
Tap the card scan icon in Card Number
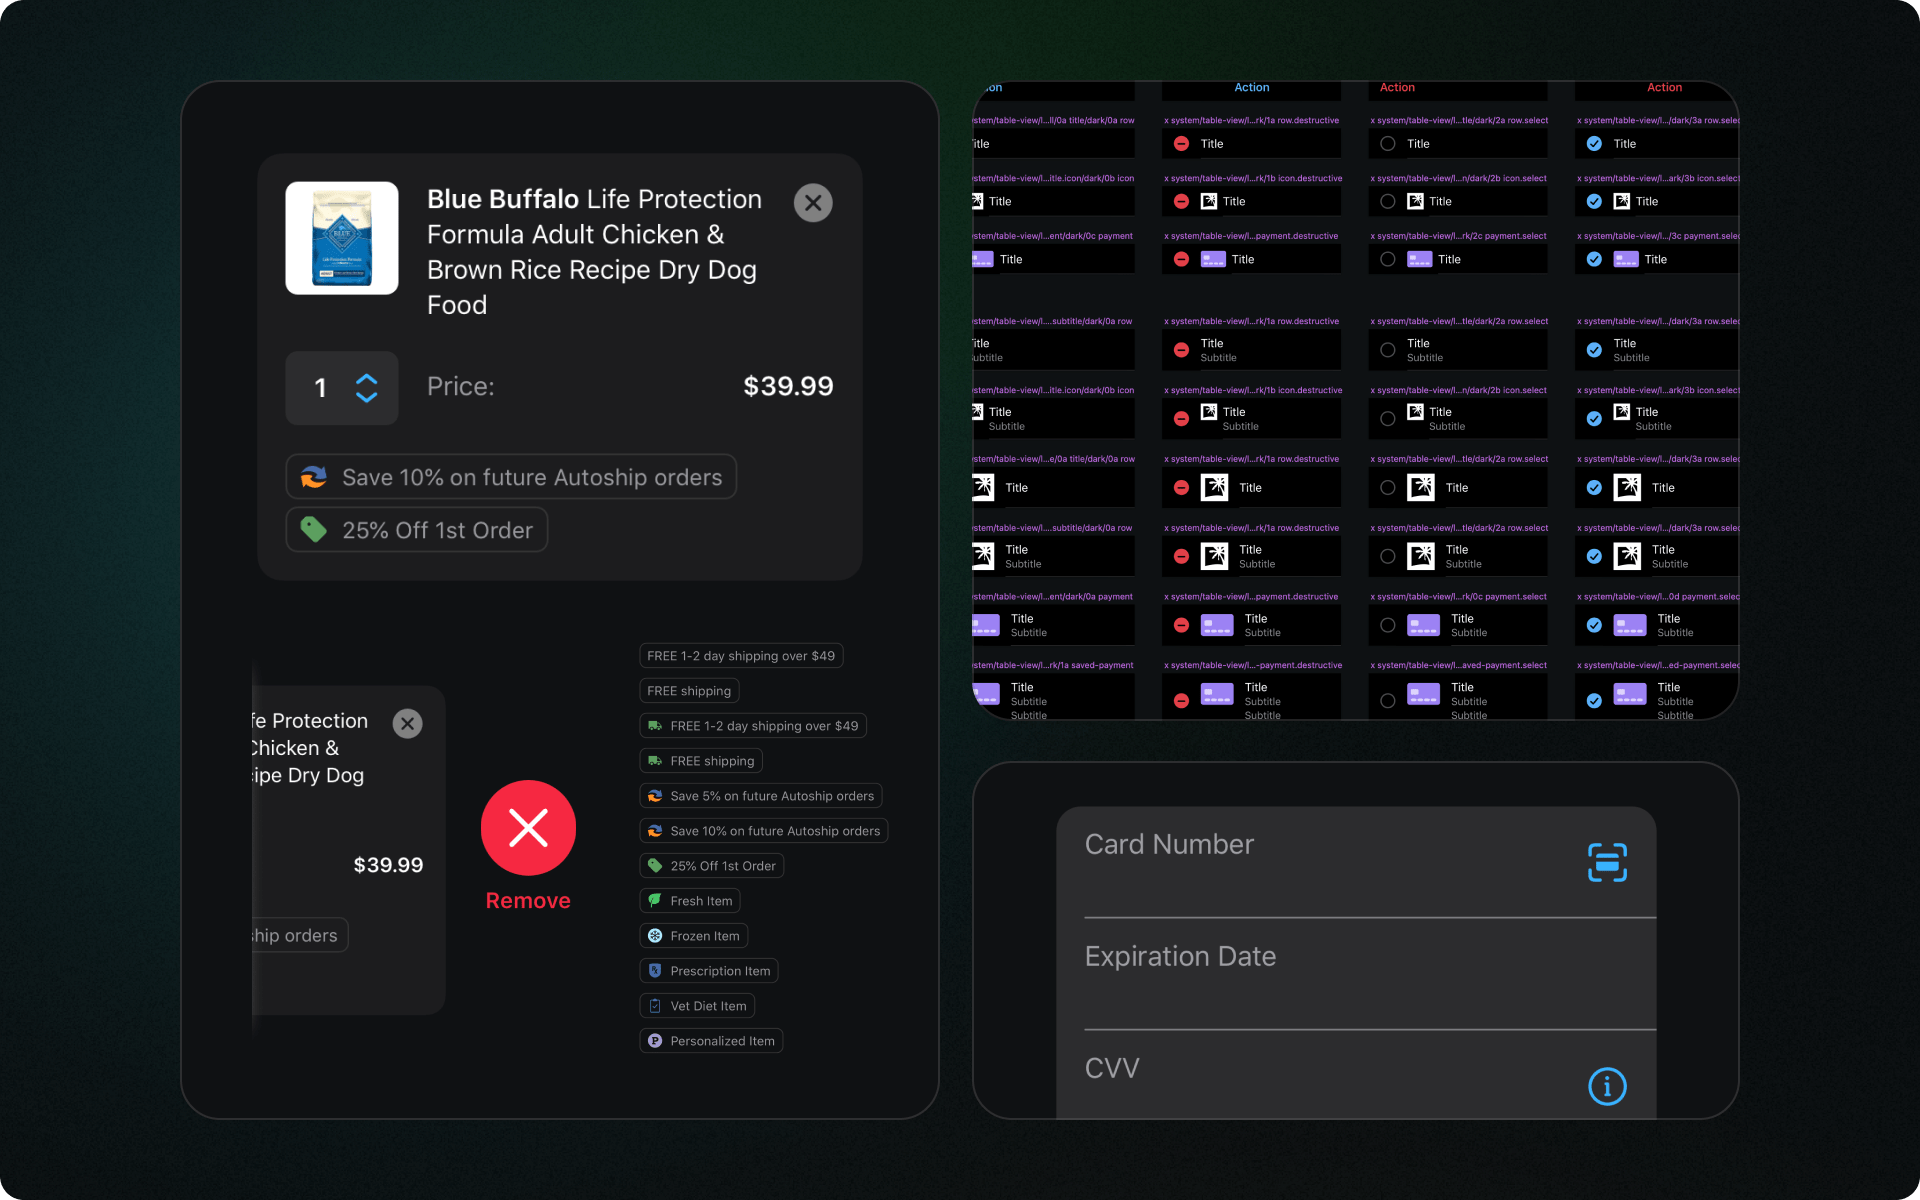(1607, 862)
